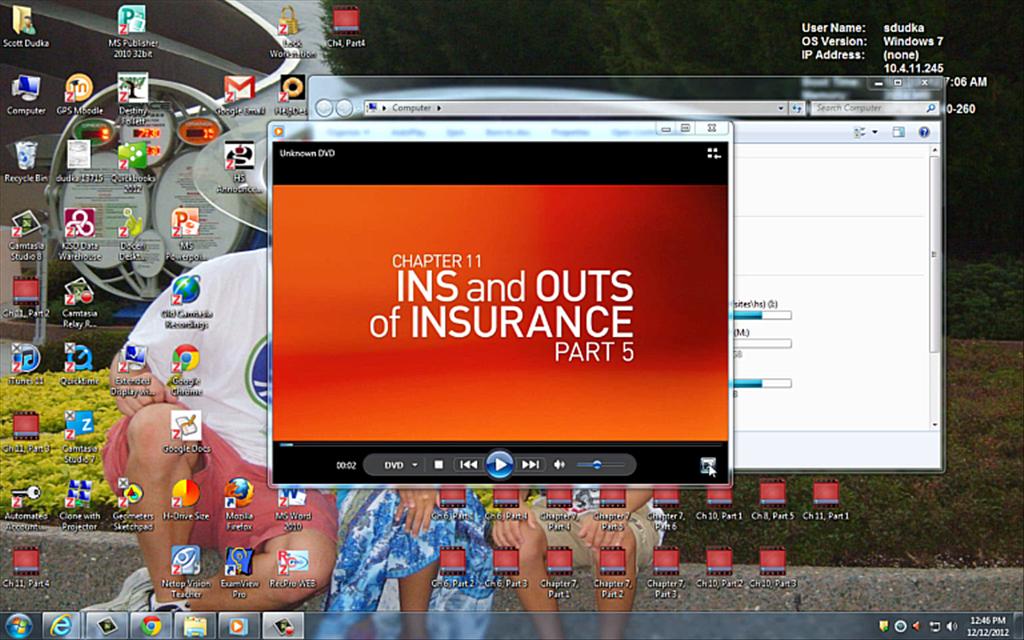Open the Scott Dudka folder icon
1024x640 pixels.
point(26,27)
